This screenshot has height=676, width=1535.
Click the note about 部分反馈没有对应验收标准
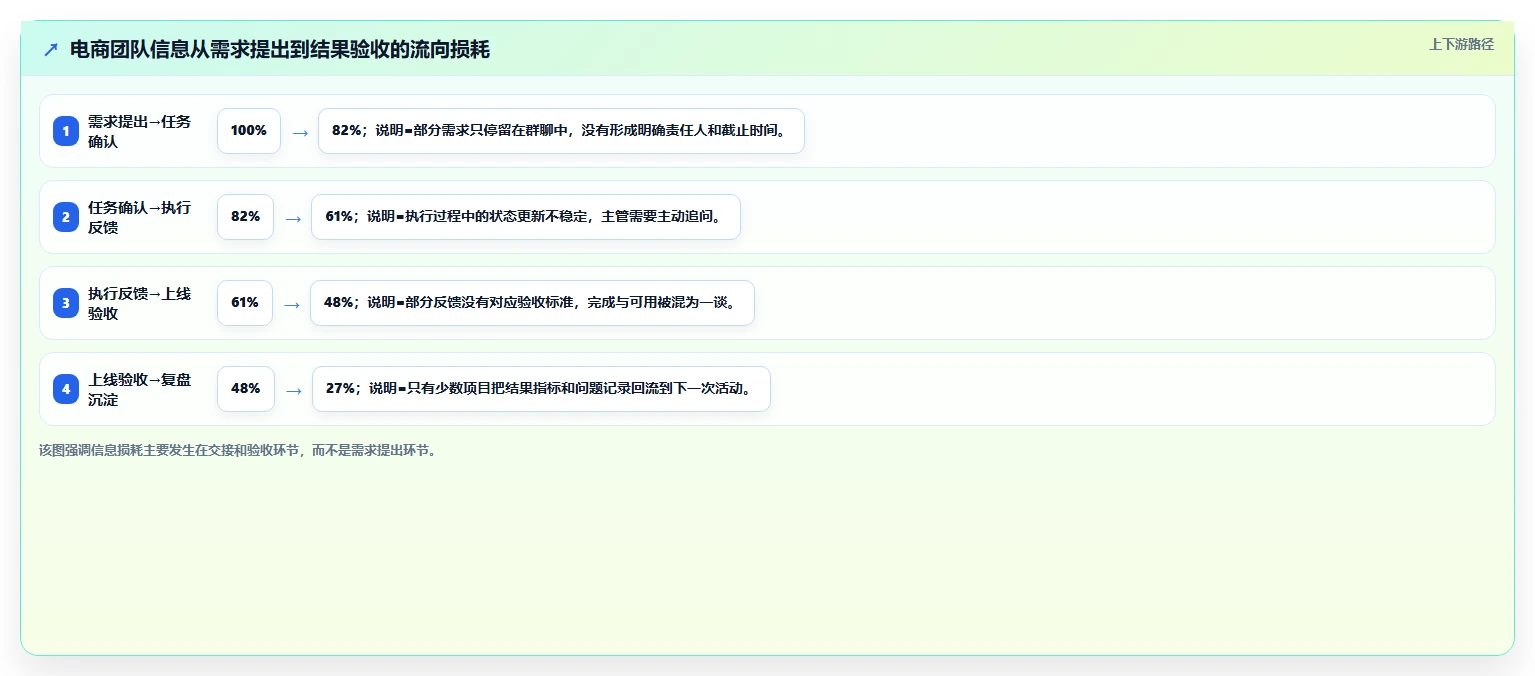coord(532,303)
